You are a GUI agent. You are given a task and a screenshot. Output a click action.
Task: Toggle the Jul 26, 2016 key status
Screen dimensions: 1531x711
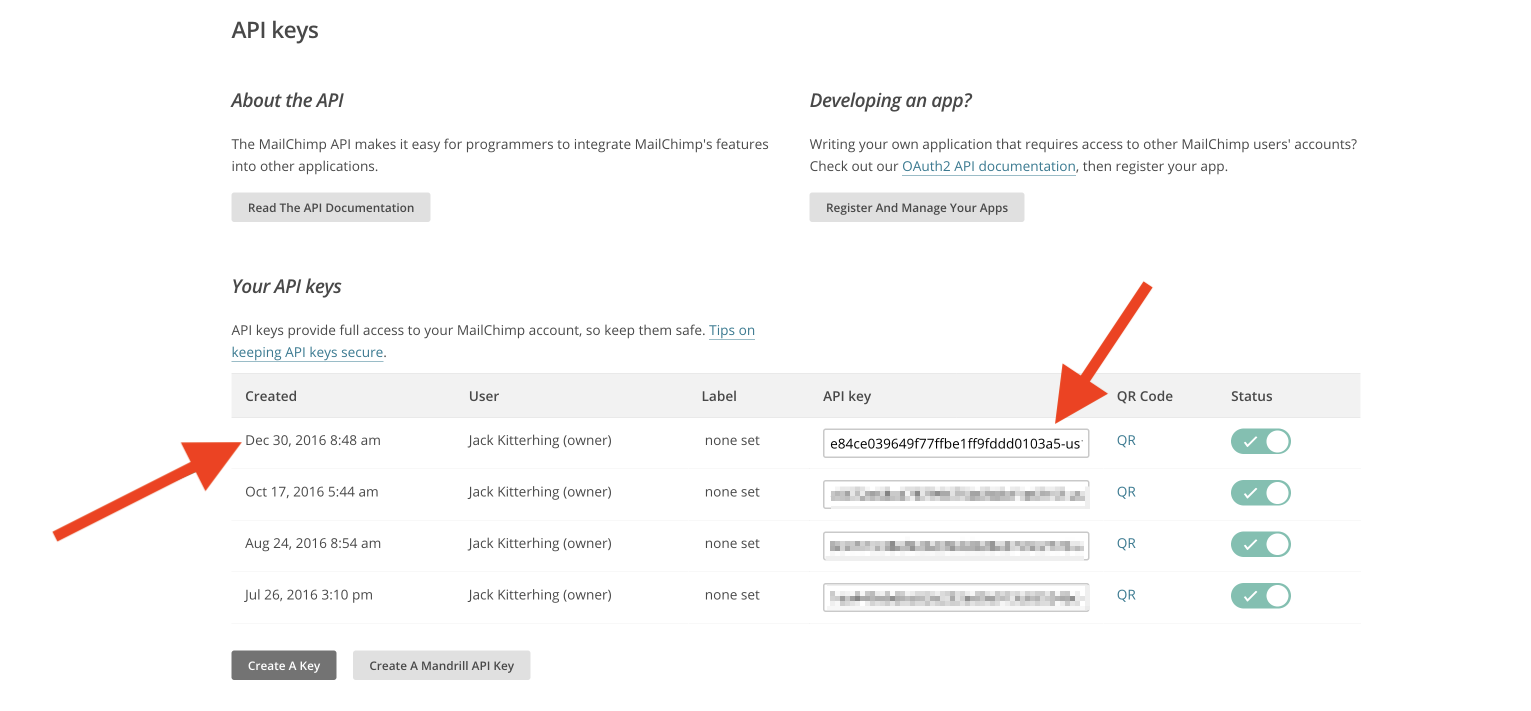point(1260,595)
